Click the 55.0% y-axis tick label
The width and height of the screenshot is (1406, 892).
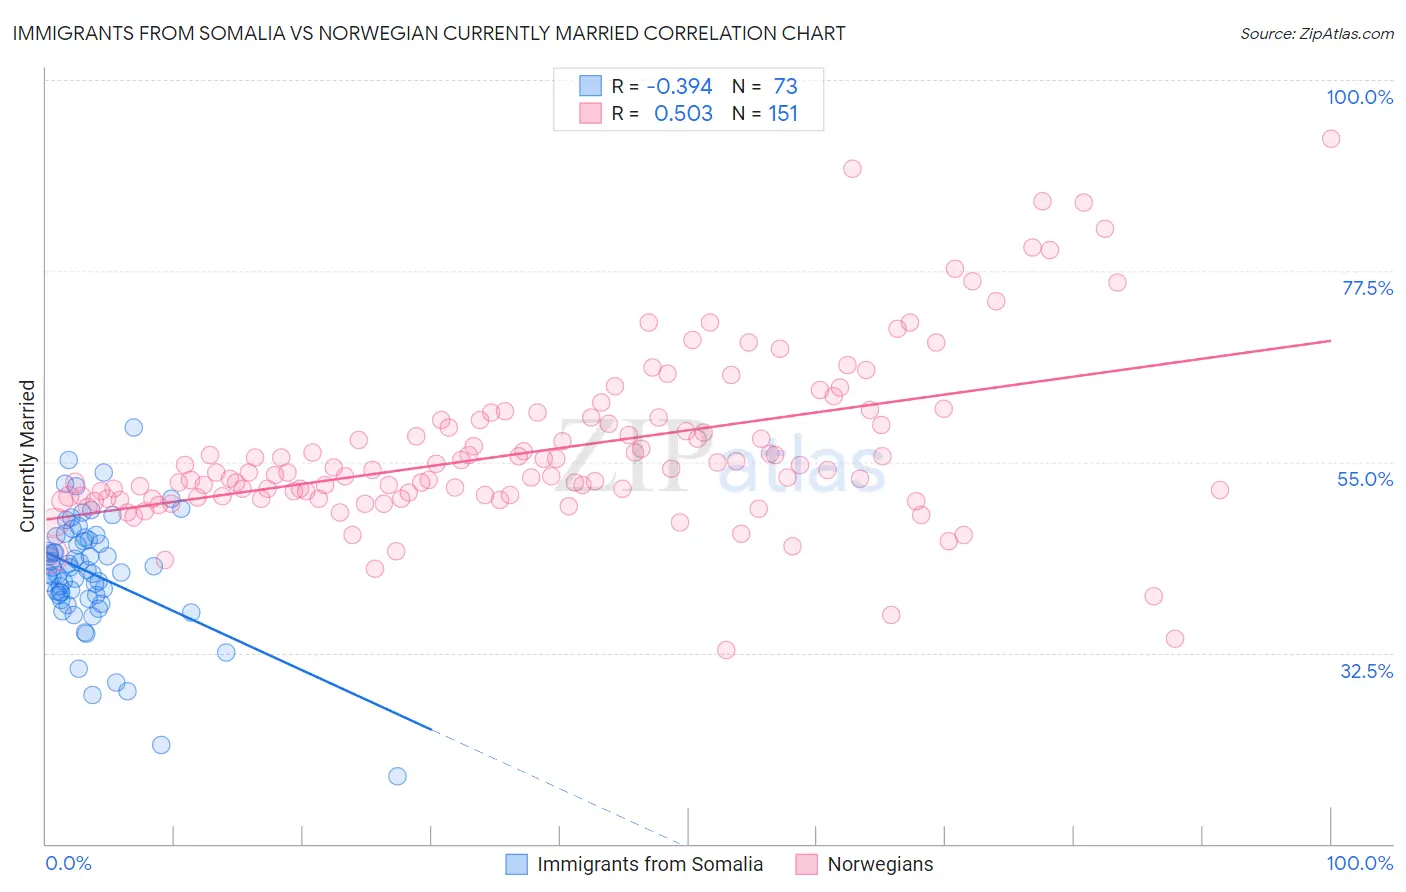(x=1364, y=479)
